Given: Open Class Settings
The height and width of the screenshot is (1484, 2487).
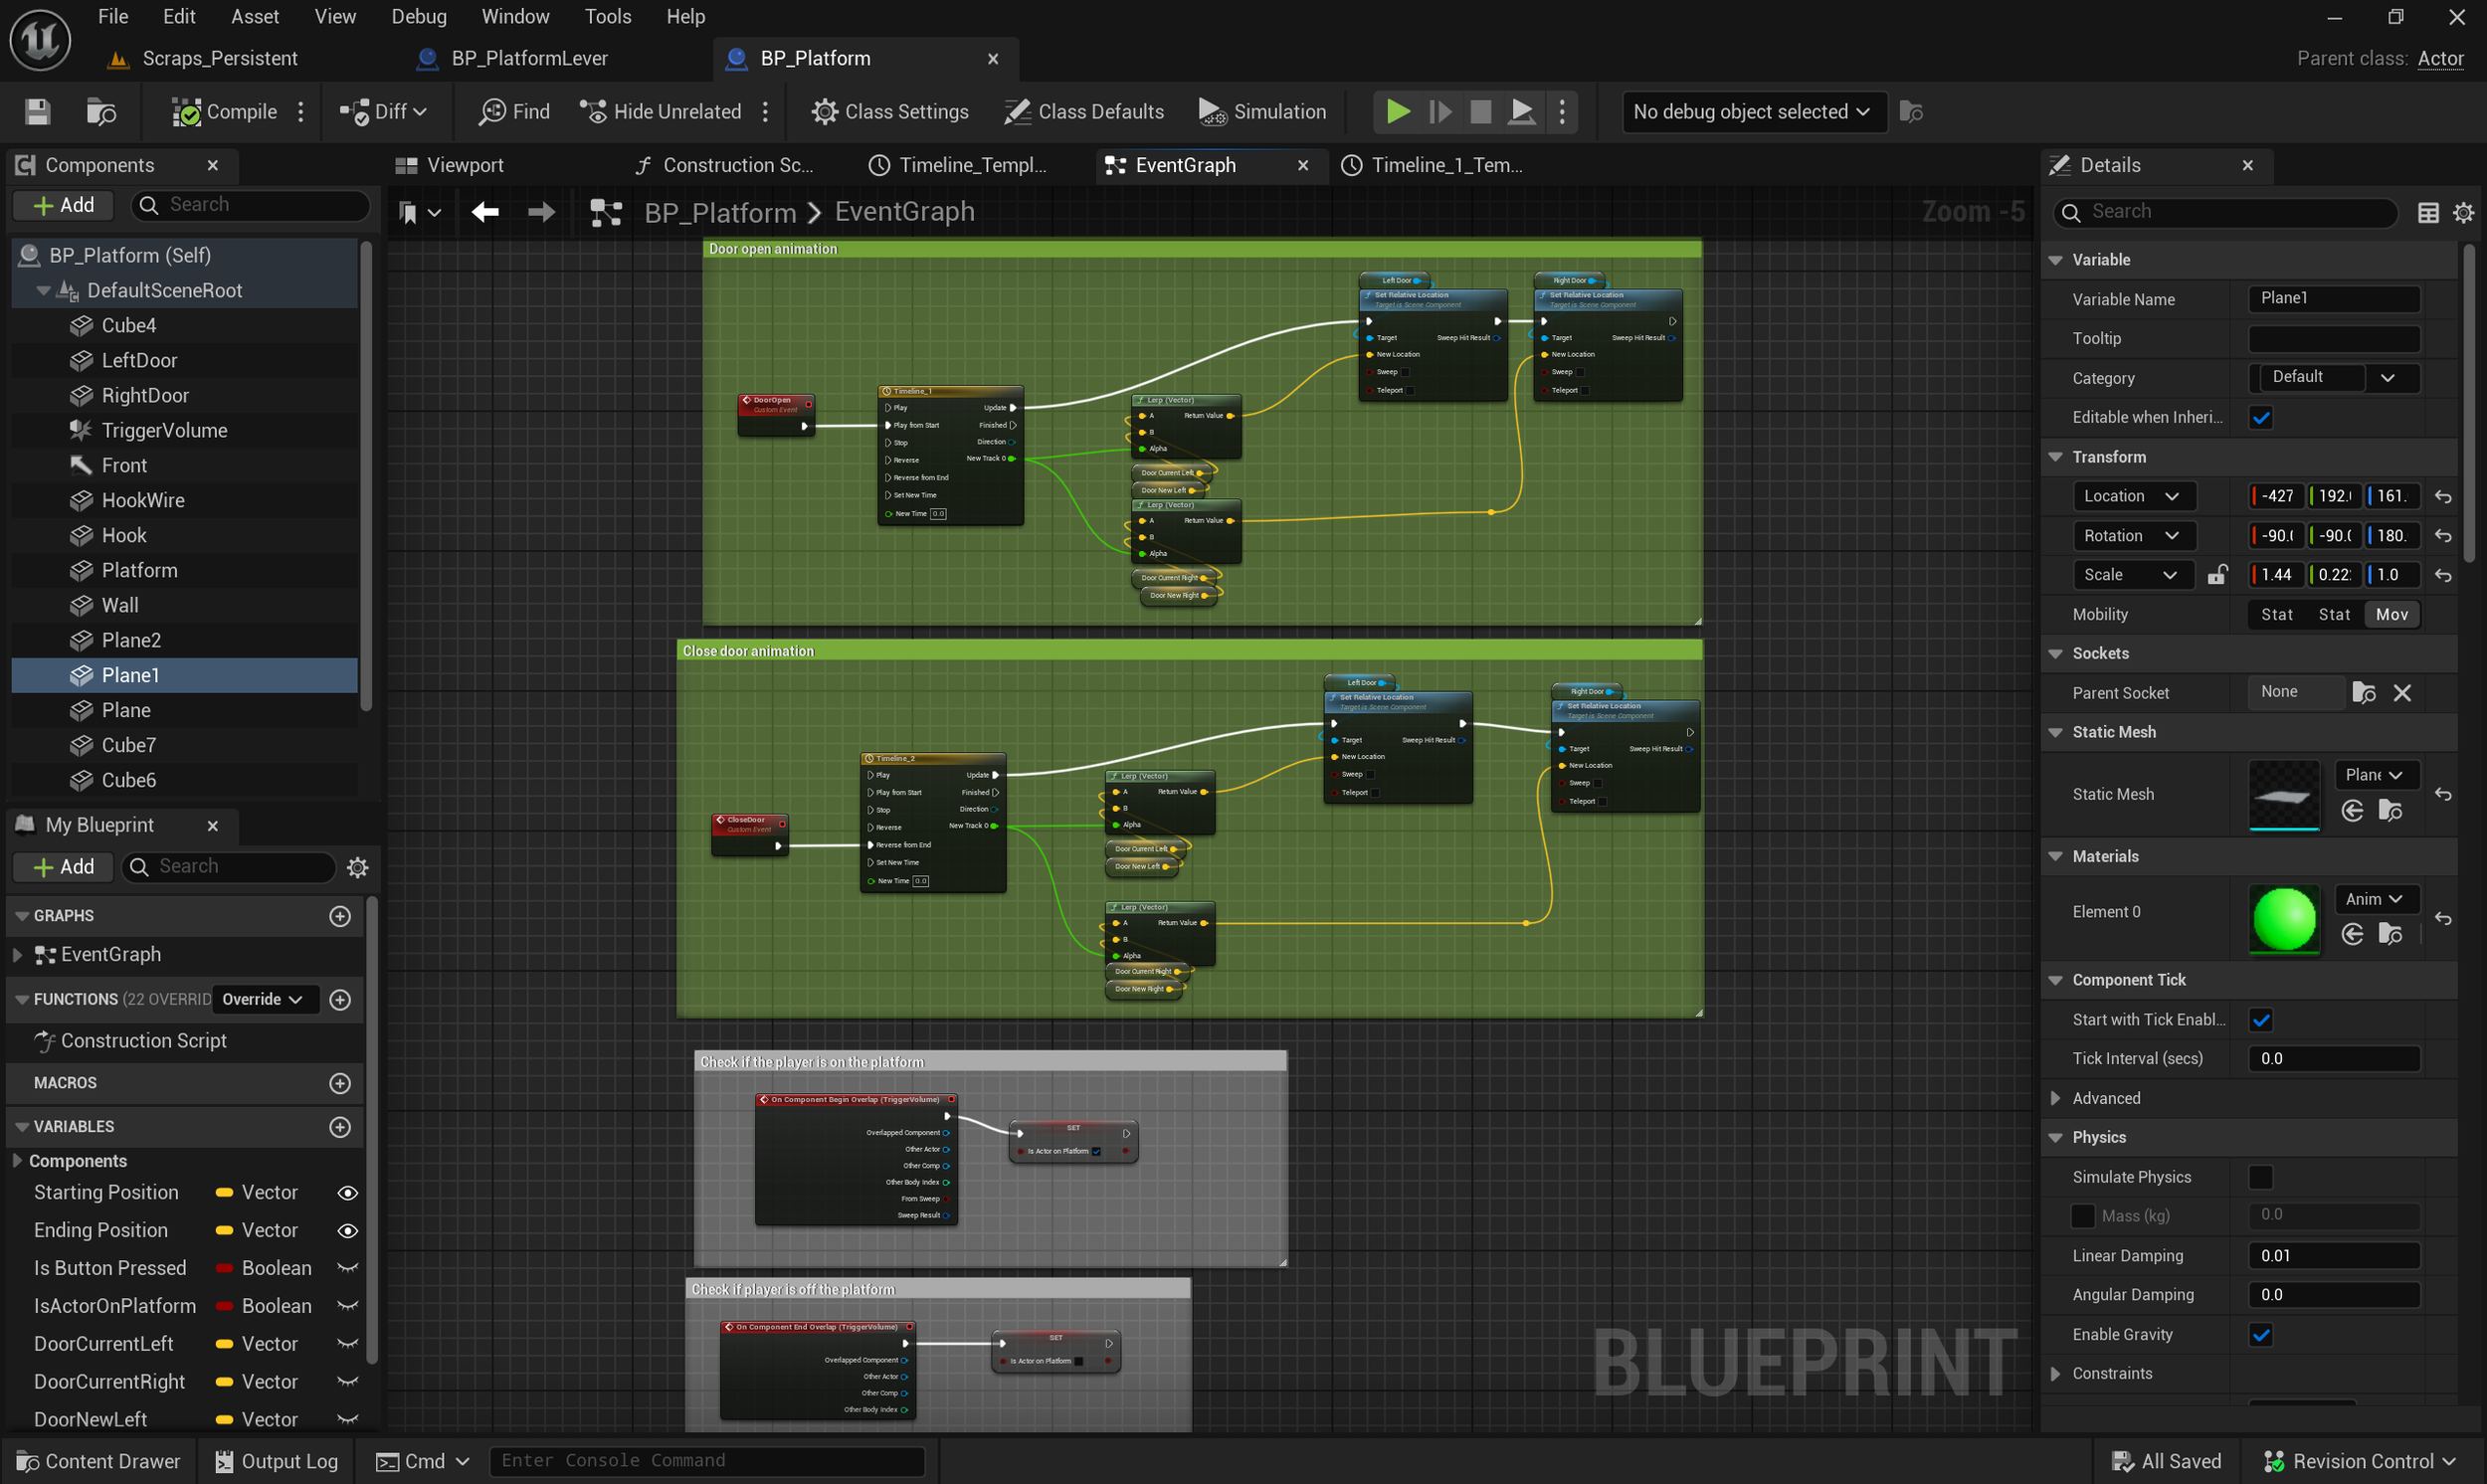Looking at the screenshot, I should pos(890,112).
